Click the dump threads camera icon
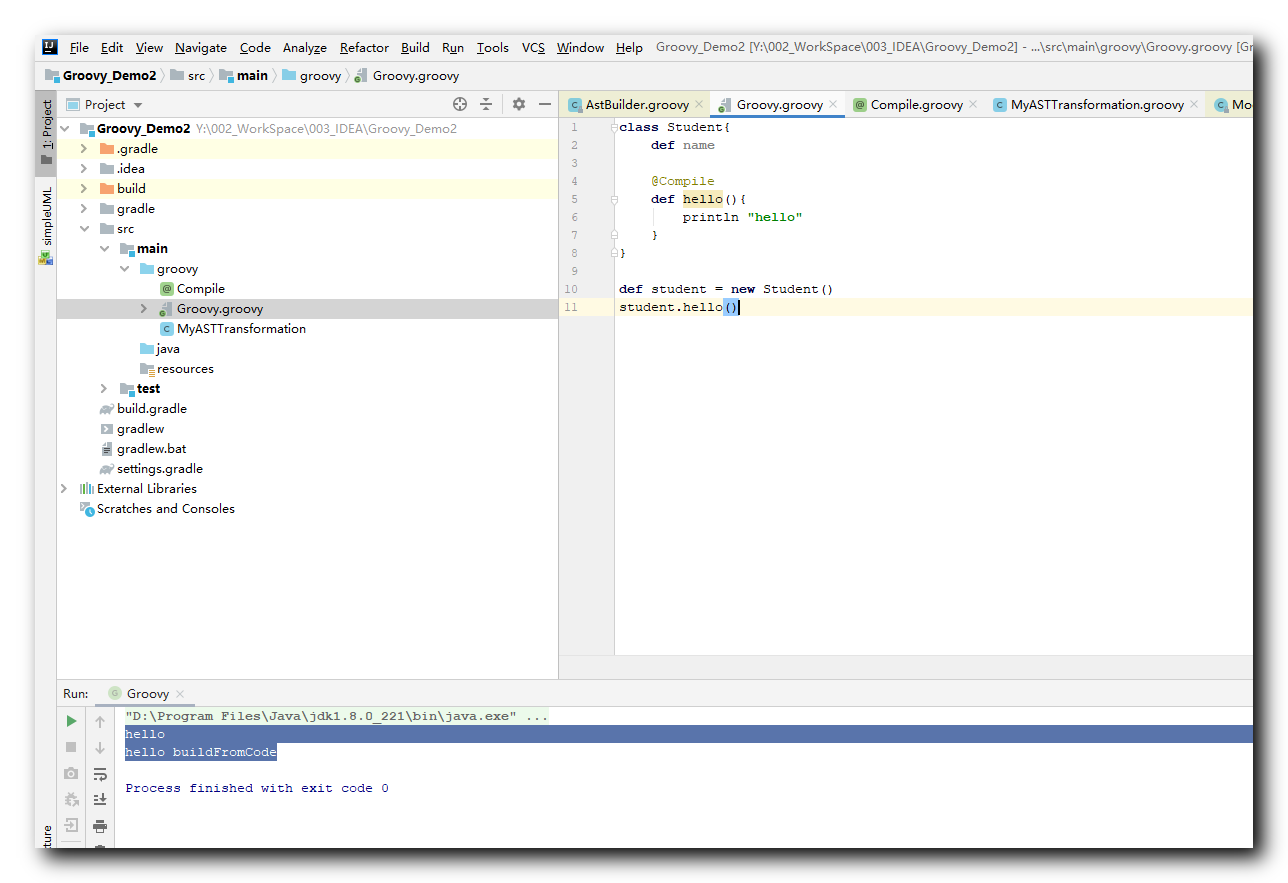The height and width of the screenshot is (883, 1288). click(71, 773)
